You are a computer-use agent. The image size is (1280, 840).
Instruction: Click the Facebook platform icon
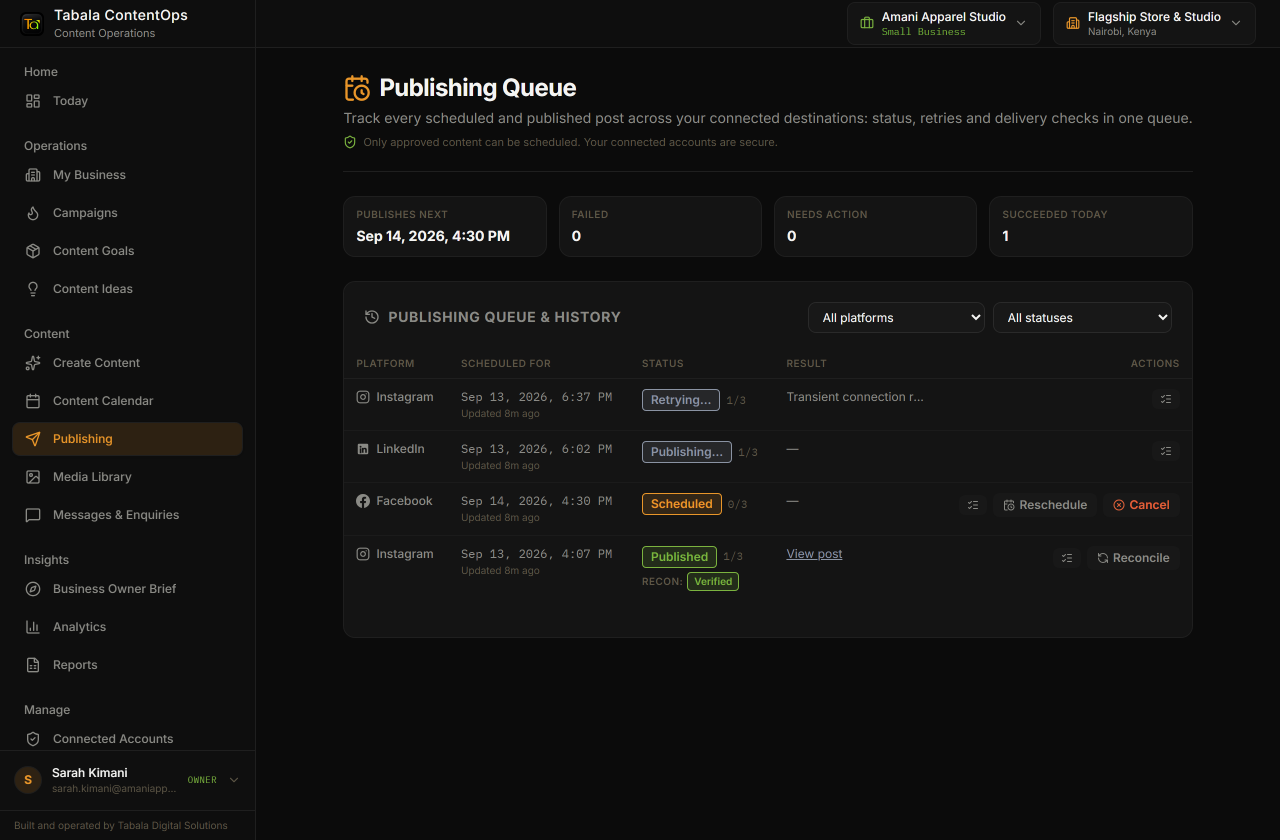point(363,501)
